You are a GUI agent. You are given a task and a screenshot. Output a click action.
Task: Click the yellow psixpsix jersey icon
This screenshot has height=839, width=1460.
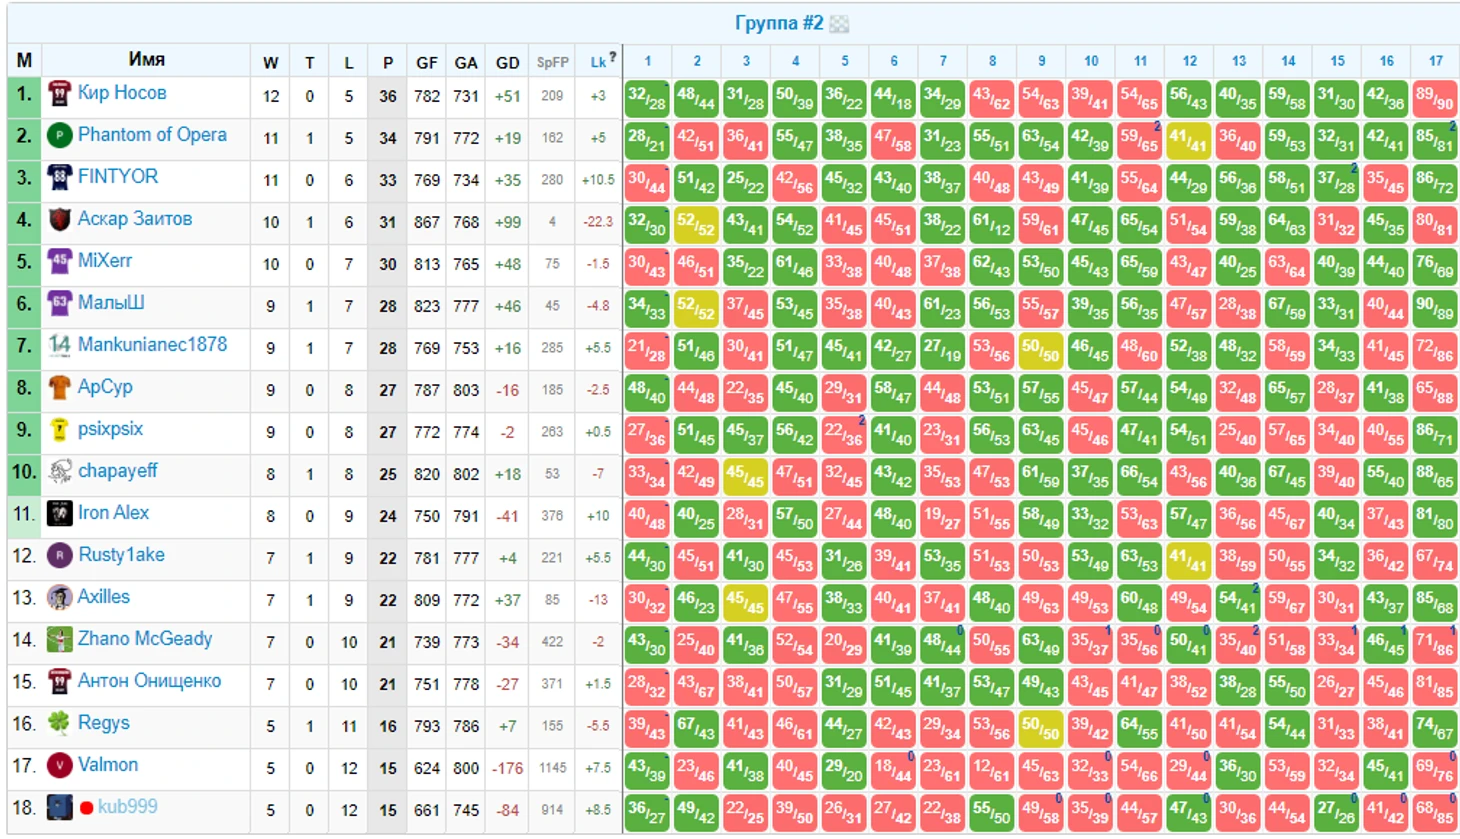pyautogui.click(x=59, y=430)
